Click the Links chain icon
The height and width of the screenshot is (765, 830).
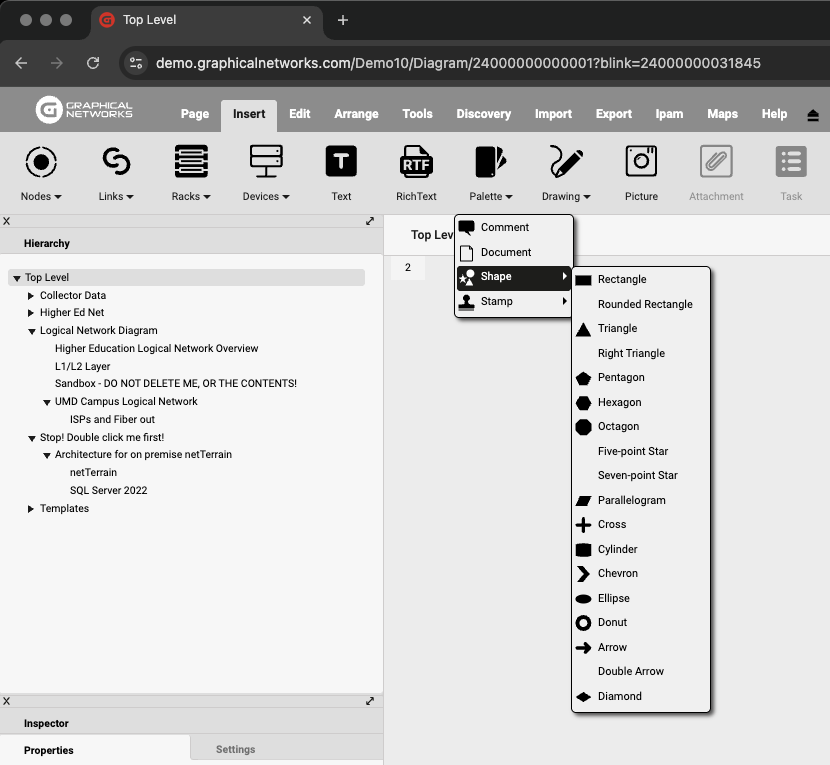coord(116,161)
